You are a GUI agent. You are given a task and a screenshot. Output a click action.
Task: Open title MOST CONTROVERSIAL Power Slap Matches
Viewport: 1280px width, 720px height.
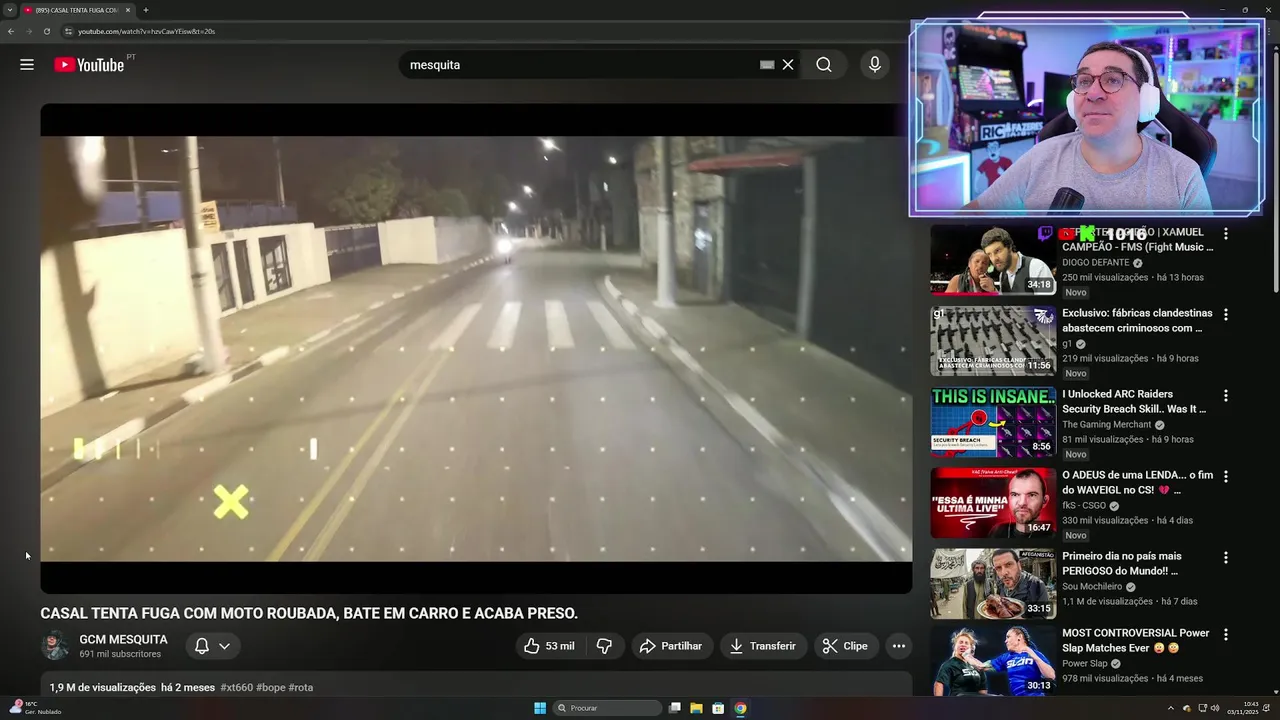click(x=1136, y=641)
